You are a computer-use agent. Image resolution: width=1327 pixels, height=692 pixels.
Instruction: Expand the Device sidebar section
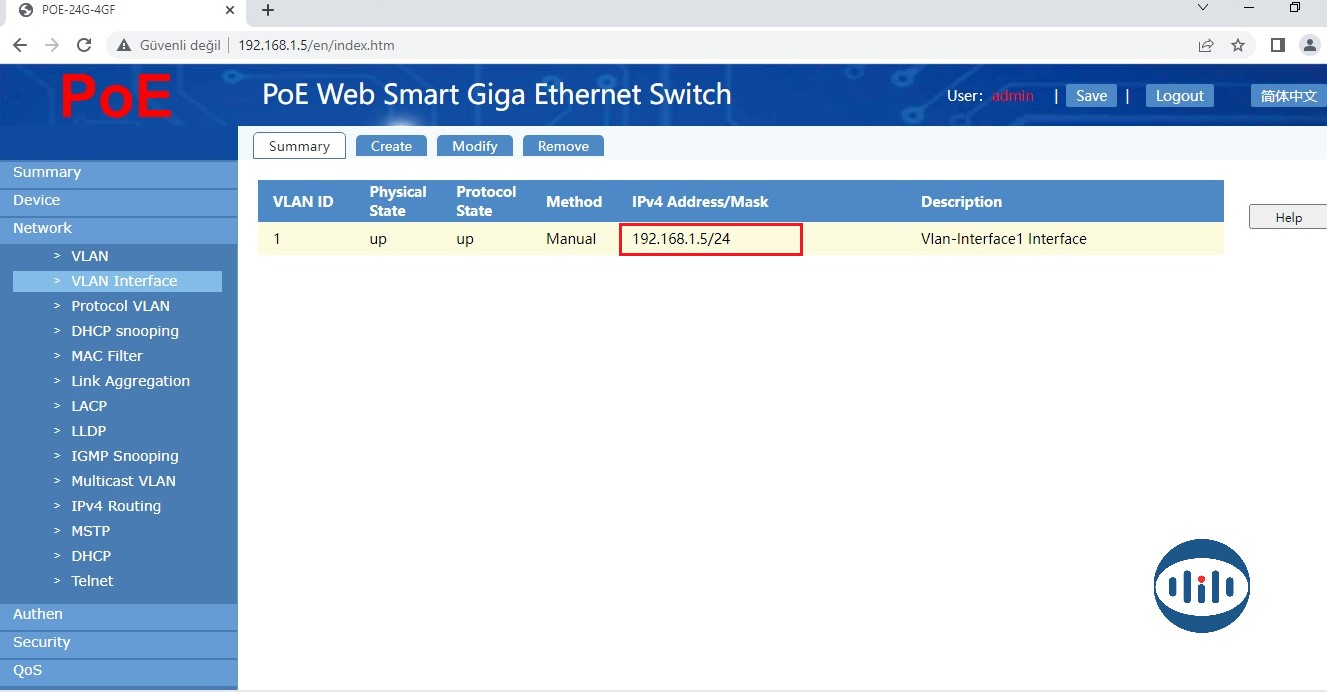[x=37, y=200]
